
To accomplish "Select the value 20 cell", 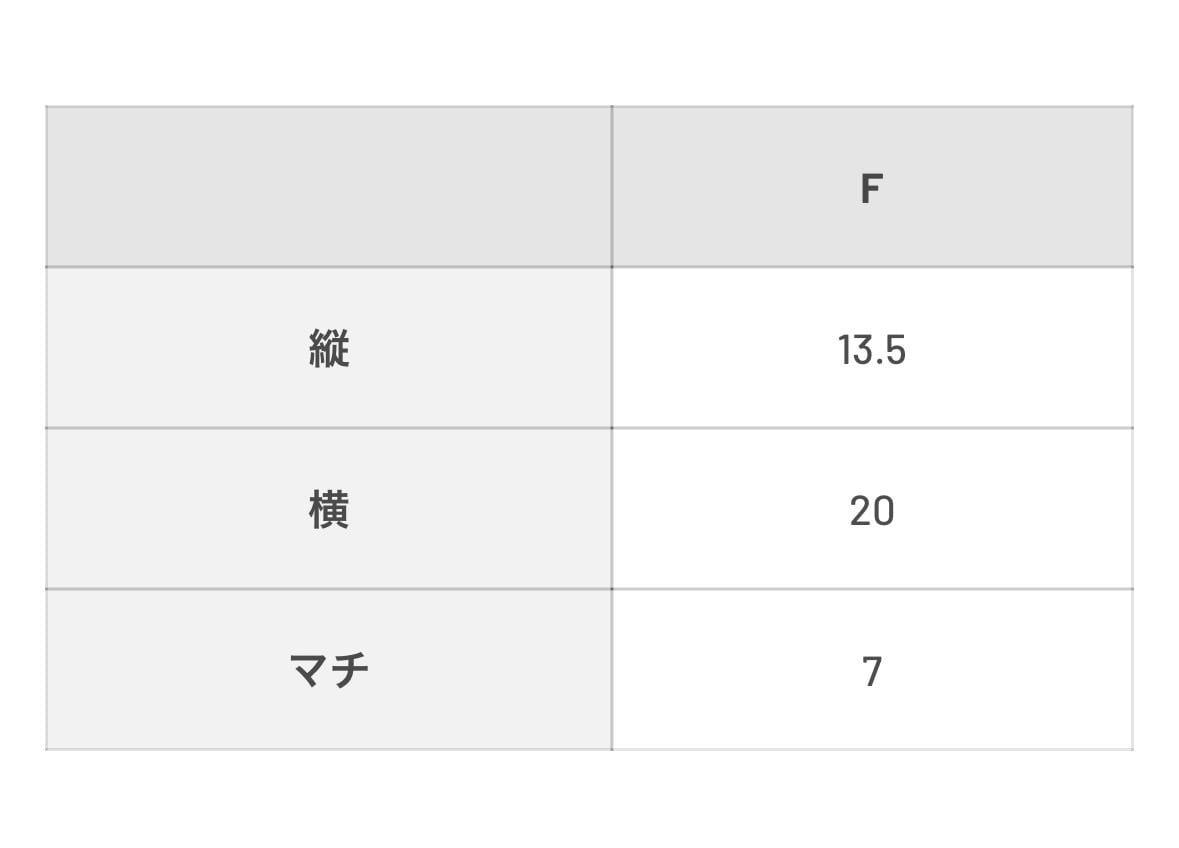I will point(871,510).
